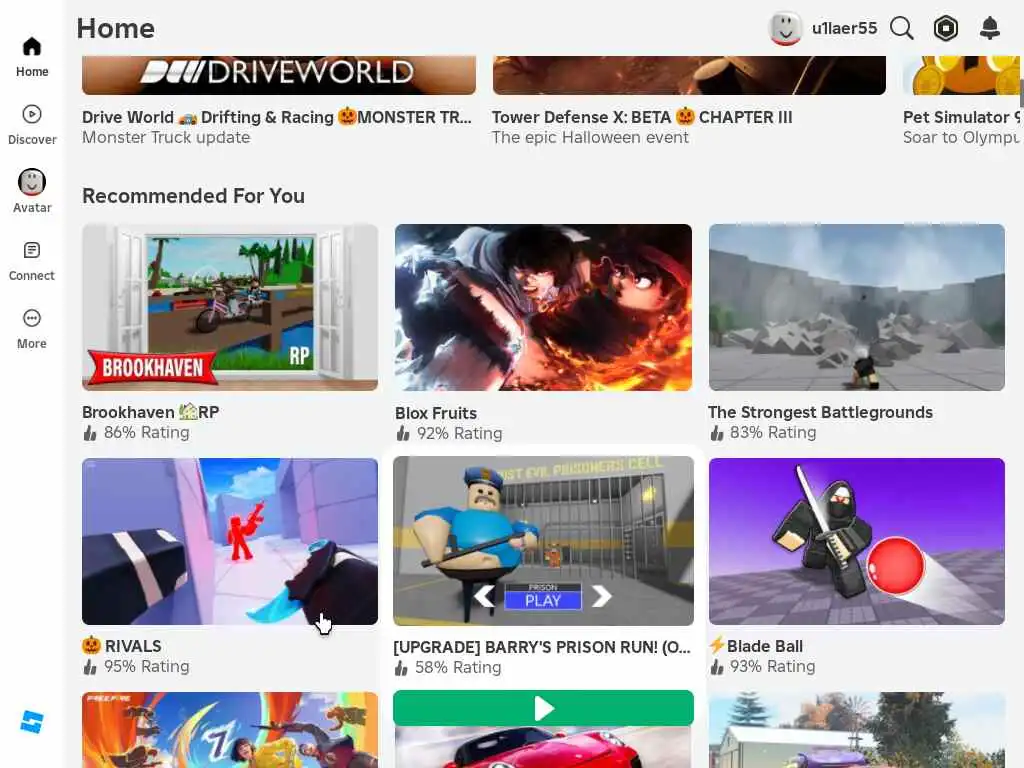Open the Drive World banner image
Image resolution: width=1024 pixels, height=768 pixels.
click(x=279, y=75)
